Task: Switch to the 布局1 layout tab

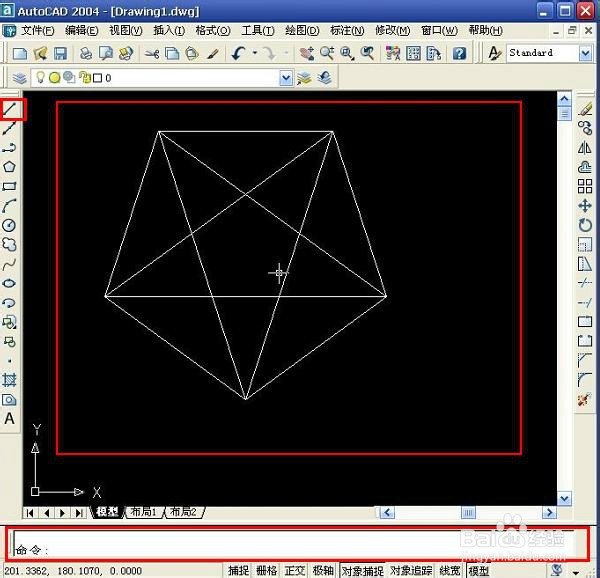Action: click(x=143, y=512)
